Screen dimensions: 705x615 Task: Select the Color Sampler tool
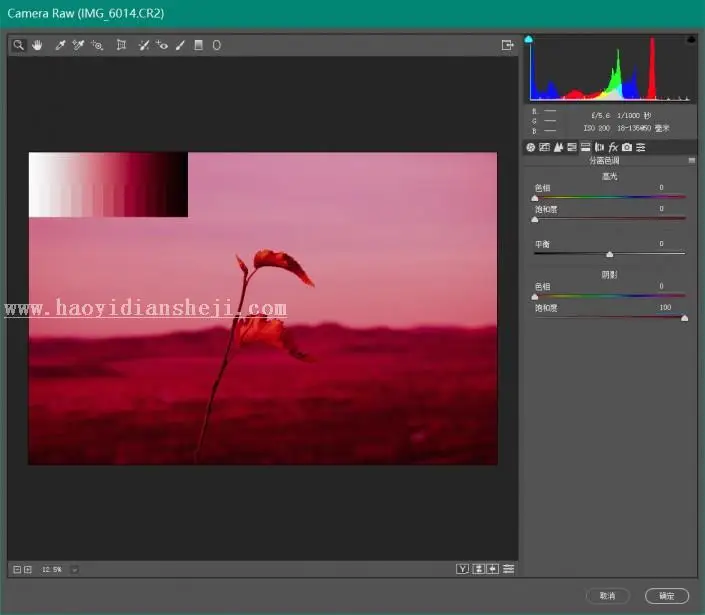click(x=78, y=45)
